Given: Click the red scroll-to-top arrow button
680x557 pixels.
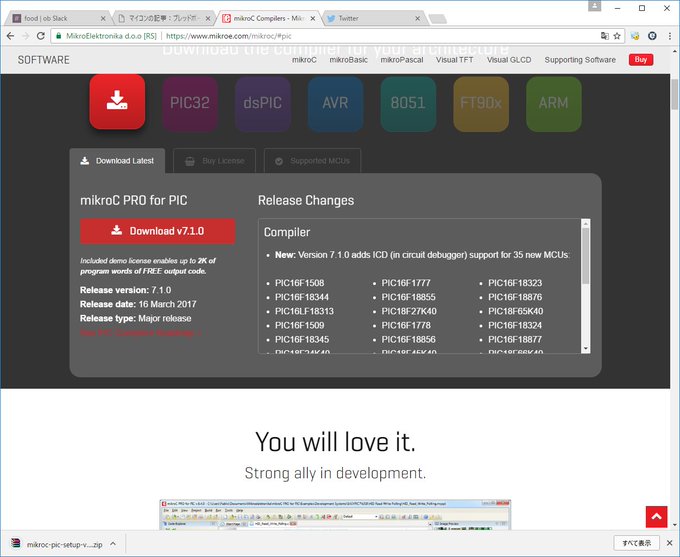Looking at the screenshot, I should pyautogui.click(x=656, y=516).
